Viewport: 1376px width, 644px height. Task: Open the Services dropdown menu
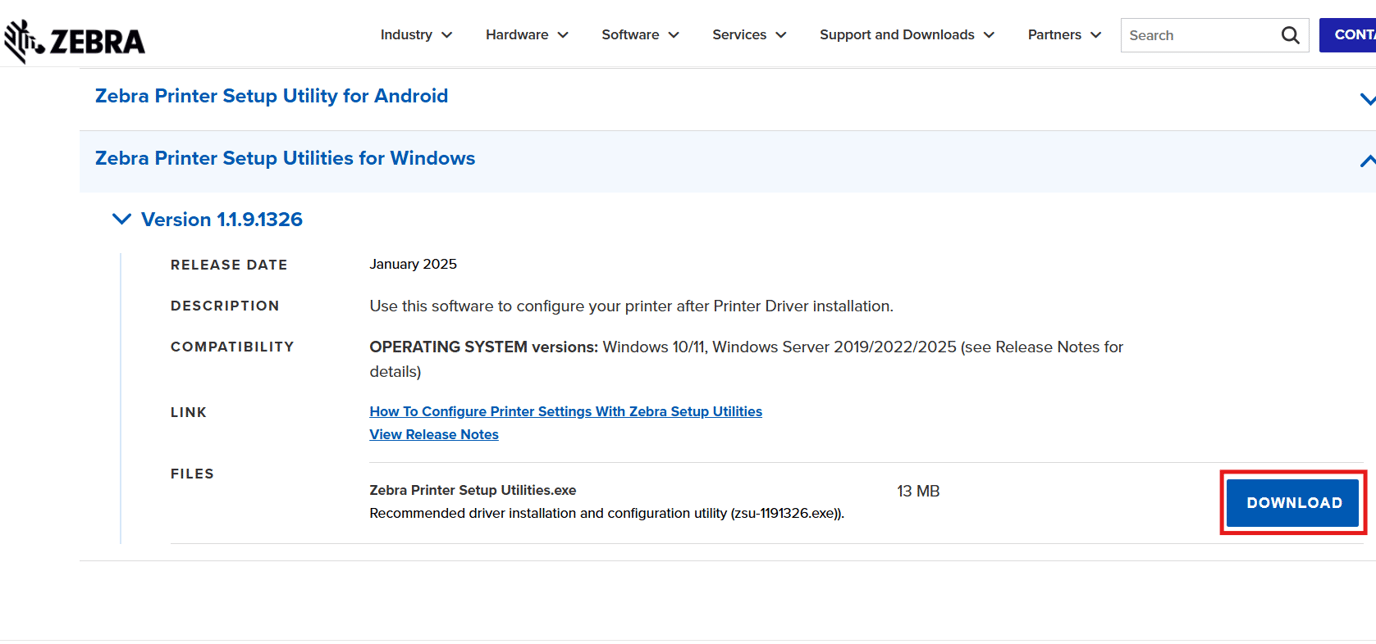[749, 35]
